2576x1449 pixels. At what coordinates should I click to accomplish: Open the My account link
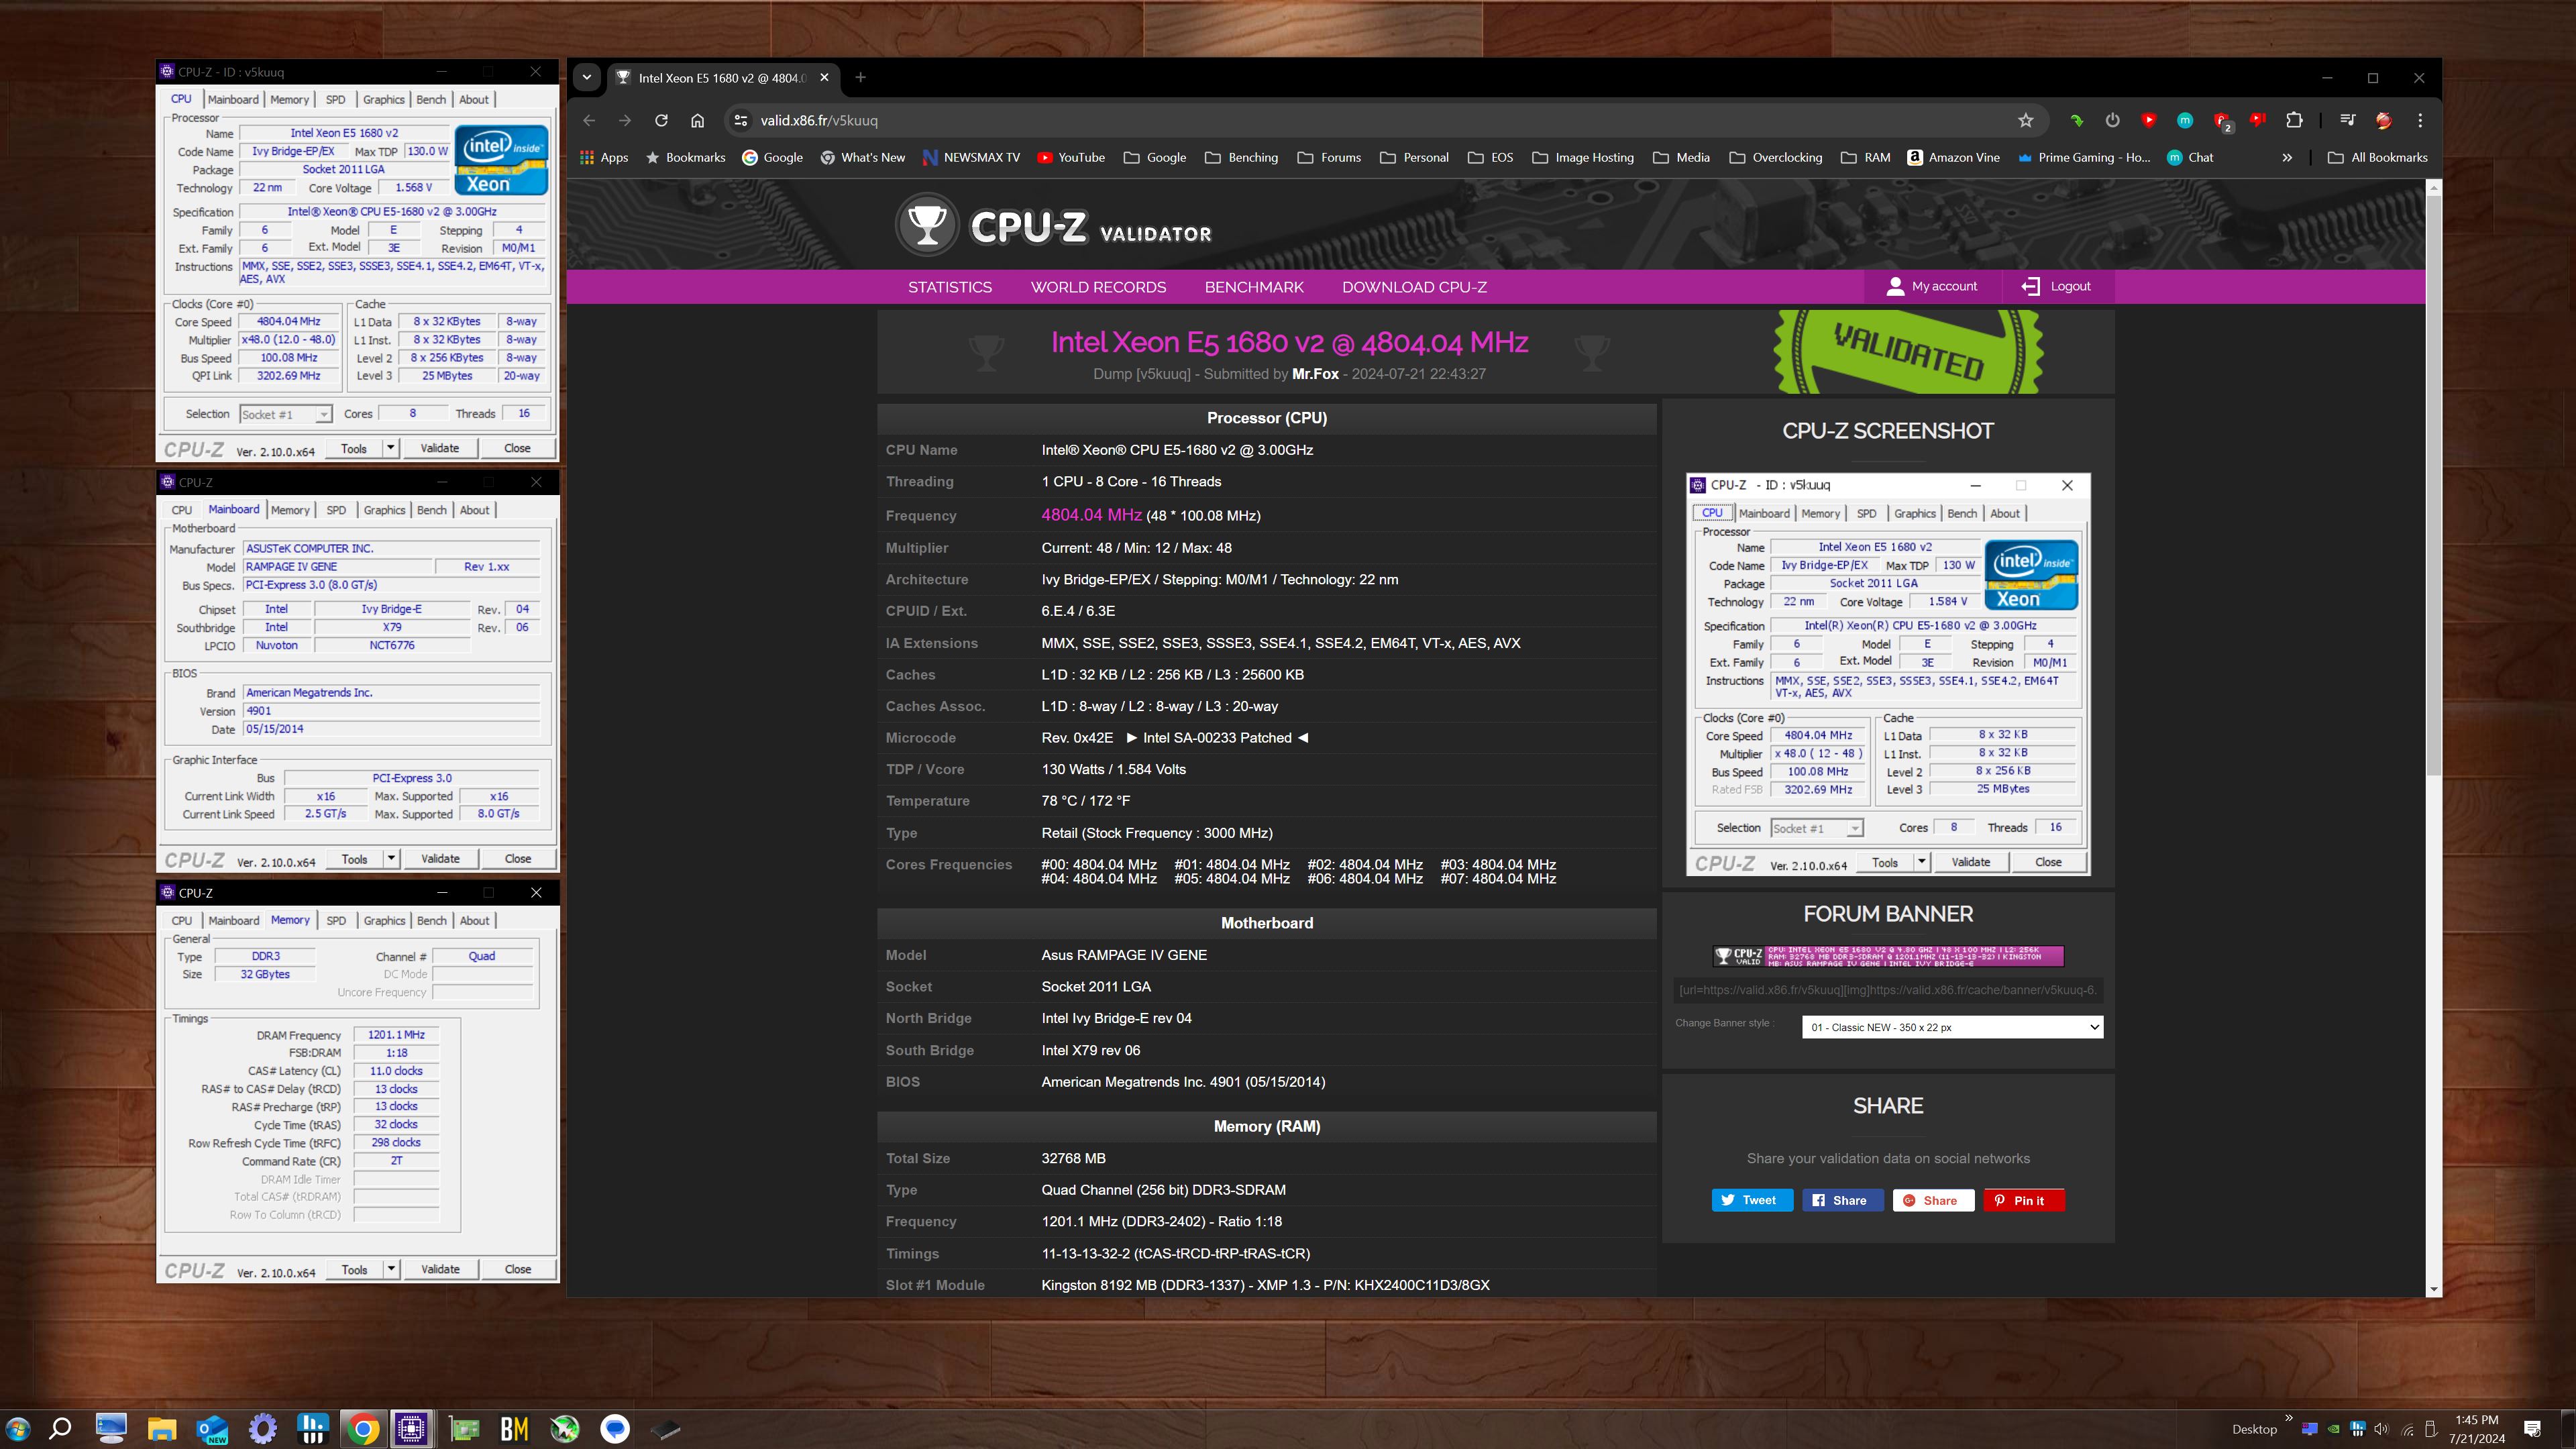pos(1933,286)
